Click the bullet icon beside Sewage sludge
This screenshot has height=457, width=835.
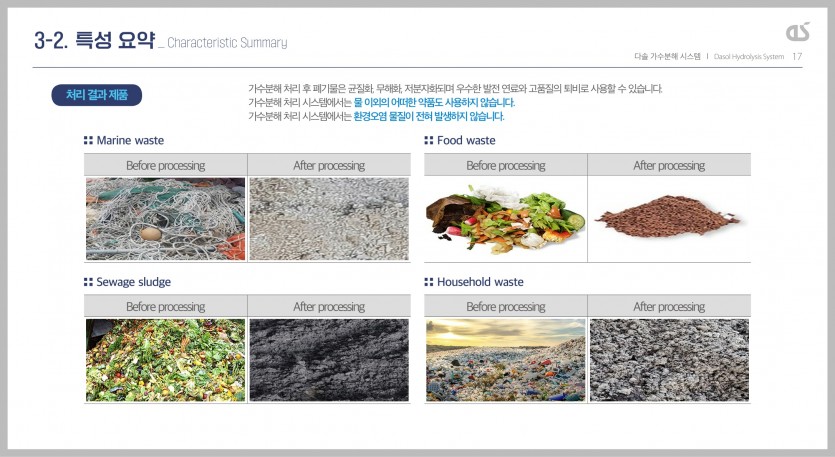[88, 282]
